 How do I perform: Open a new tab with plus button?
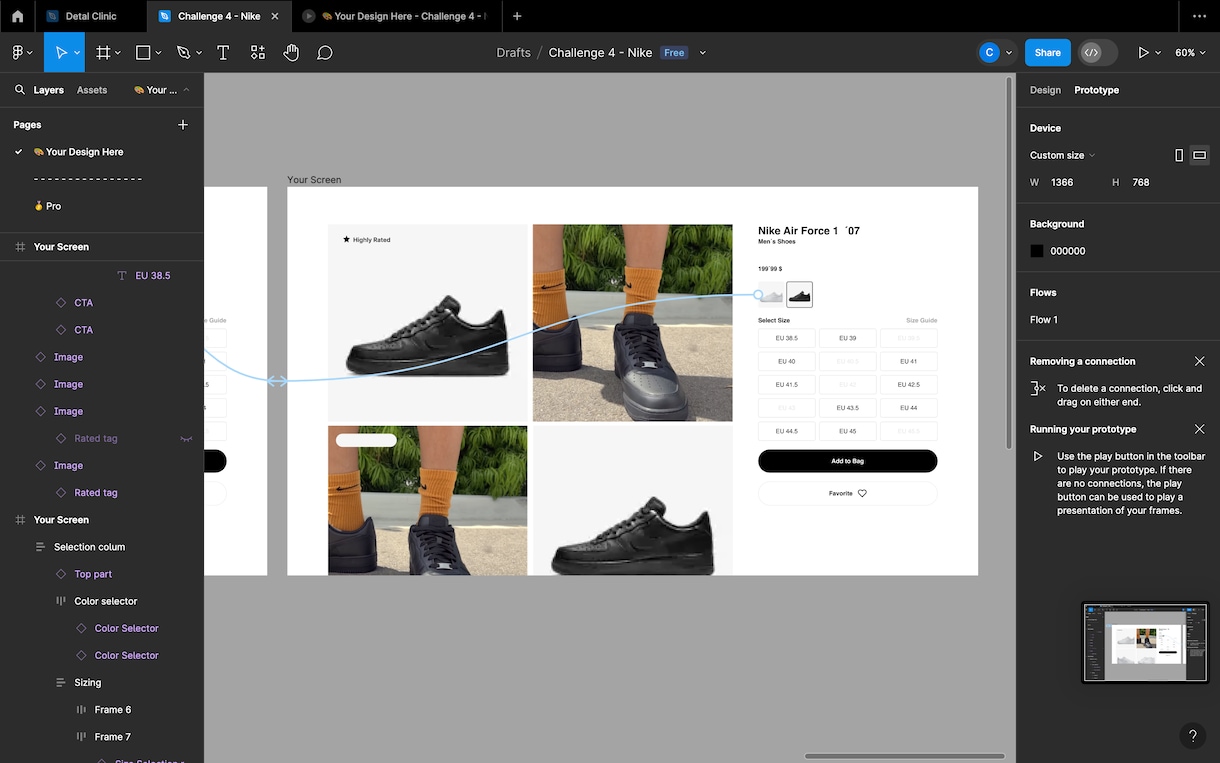coord(517,16)
